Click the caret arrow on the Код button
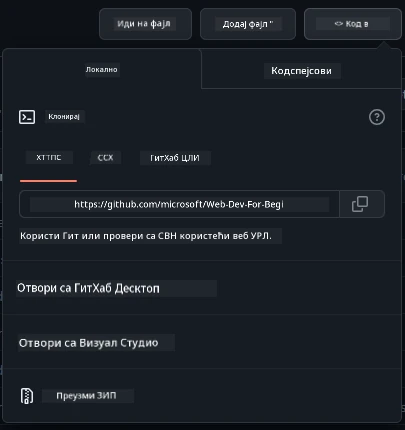The height and width of the screenshot is (430, 405). (x=366, y=24)
